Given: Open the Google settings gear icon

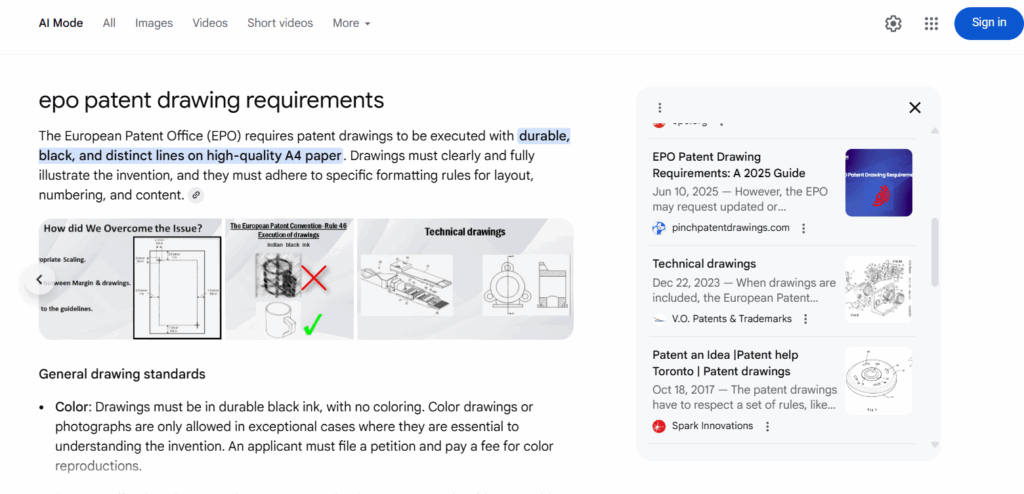Looking at the screenshot, I should click(893, 24).
